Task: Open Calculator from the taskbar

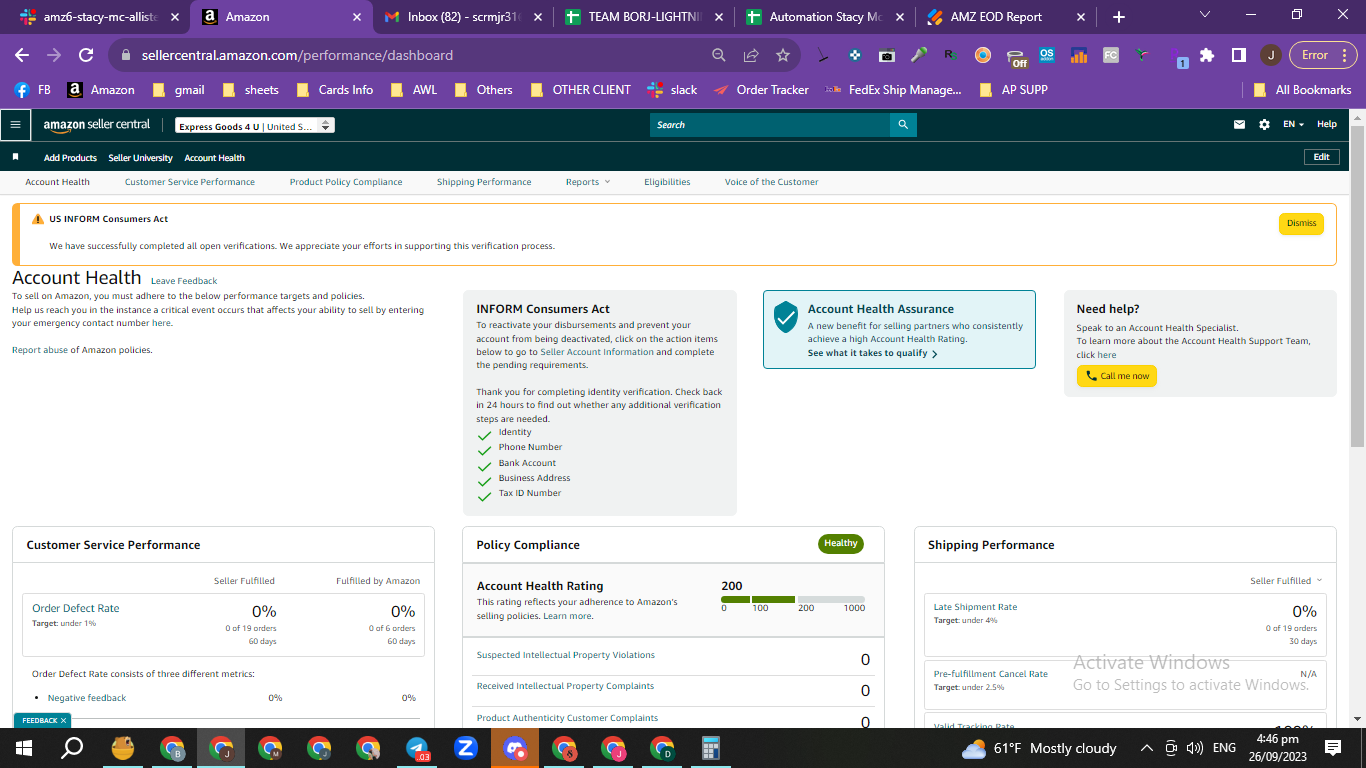Action: [x=711, y=748]
